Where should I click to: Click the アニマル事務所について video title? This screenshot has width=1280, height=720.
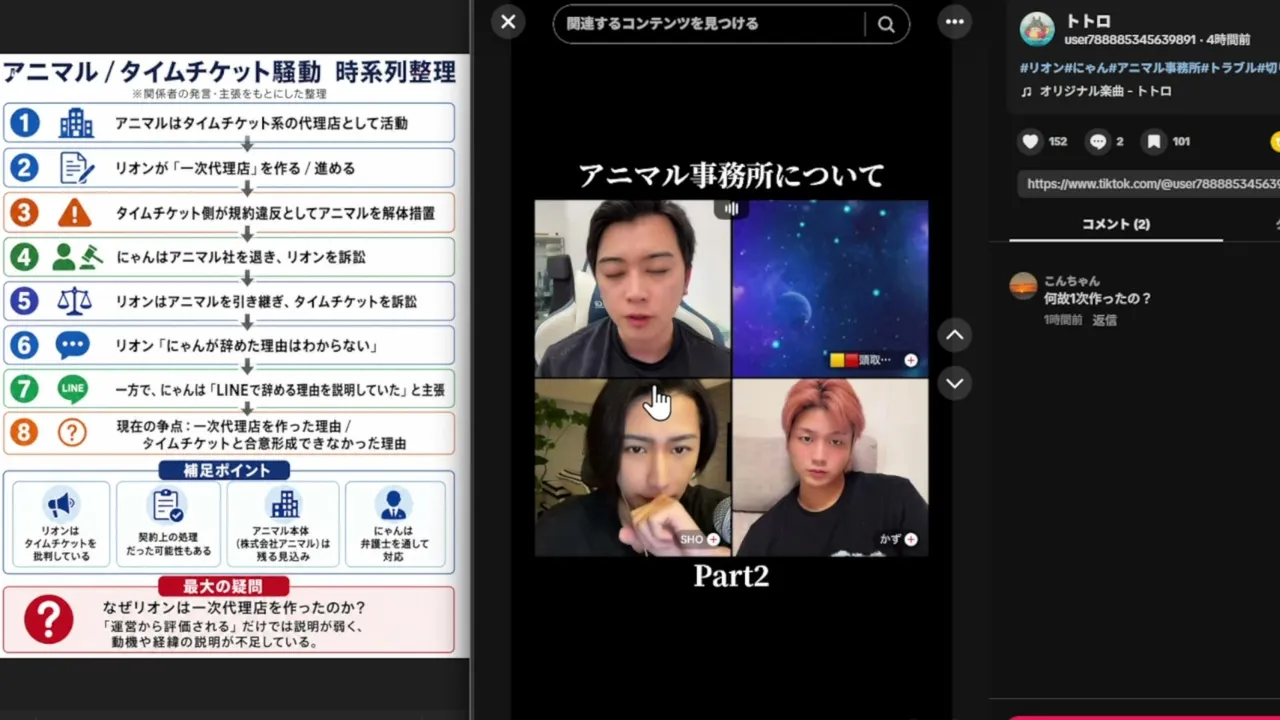click(731, 176)
